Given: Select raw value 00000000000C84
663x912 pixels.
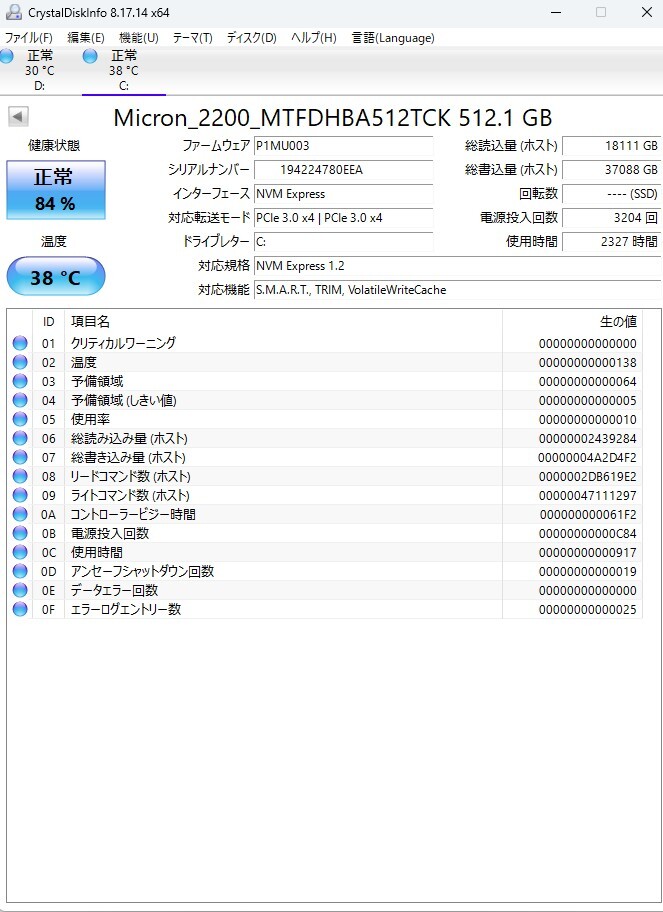Looking at the screenshot, I should pyautogui.click(x=587, y=534).
